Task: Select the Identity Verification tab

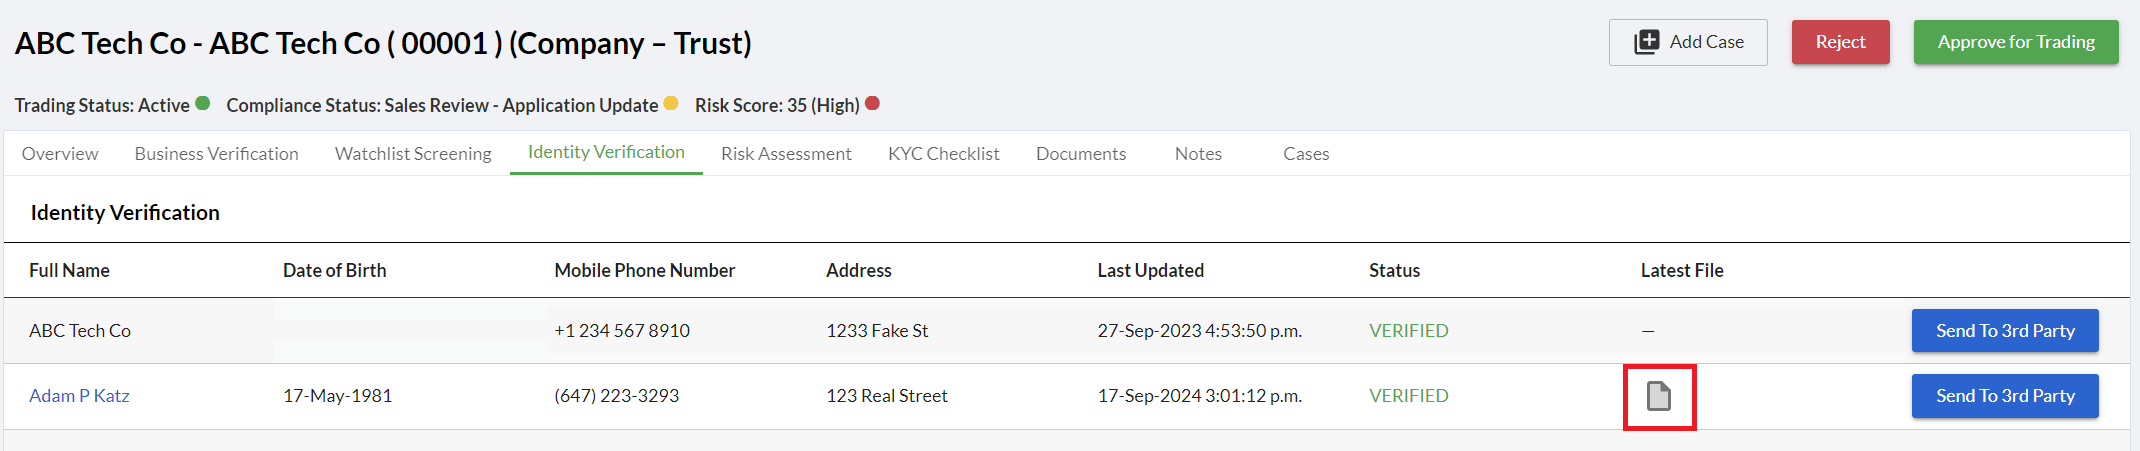Action: (x=606, y=152)
